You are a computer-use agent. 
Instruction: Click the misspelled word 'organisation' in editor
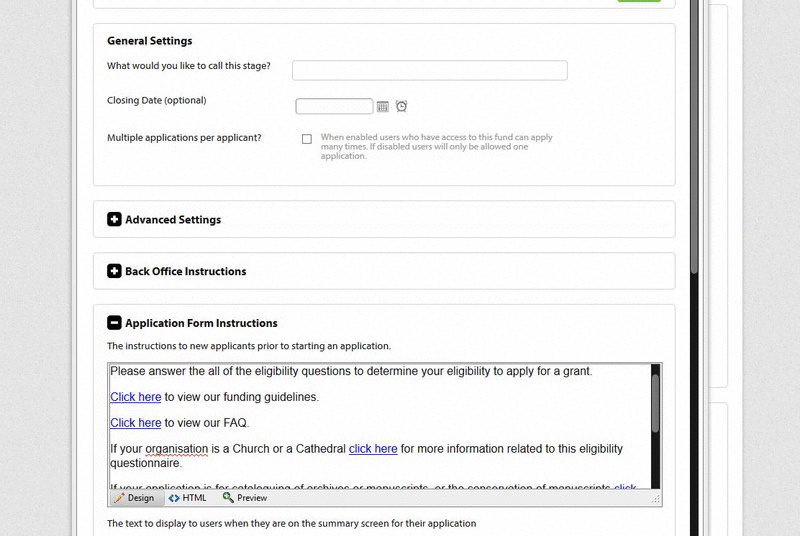pyautogui.click(x=177, y=449)
